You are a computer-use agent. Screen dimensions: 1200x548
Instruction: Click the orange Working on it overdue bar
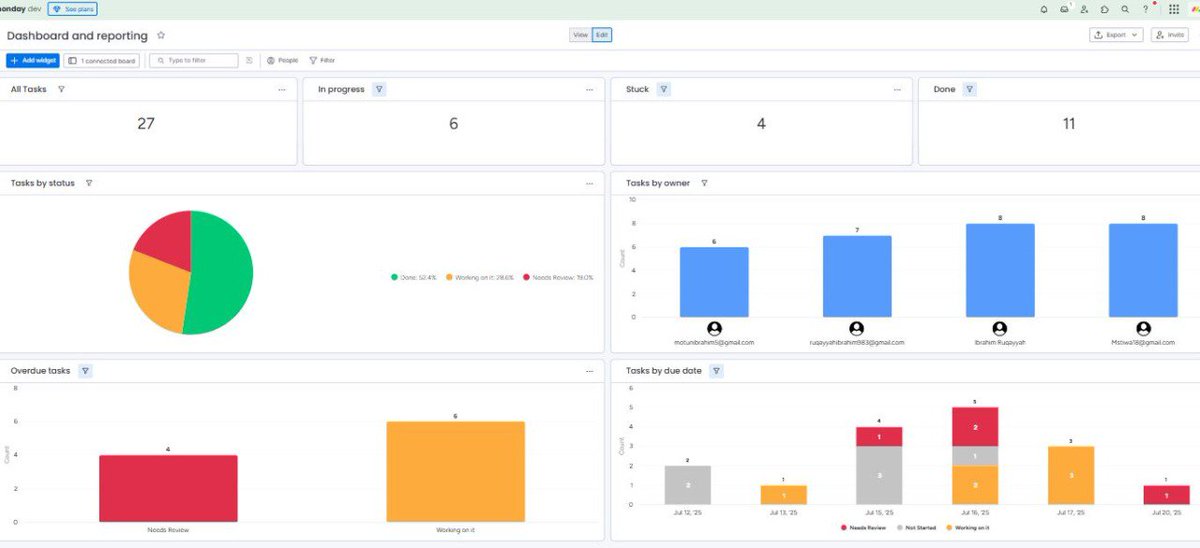(455, 471)
